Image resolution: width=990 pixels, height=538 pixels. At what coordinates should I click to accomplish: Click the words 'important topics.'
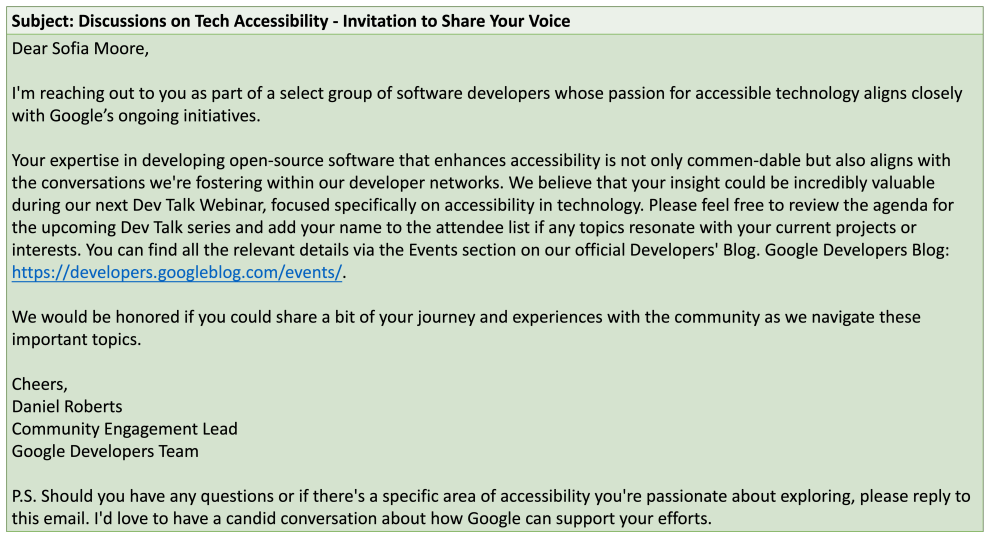tap(76, 340)
